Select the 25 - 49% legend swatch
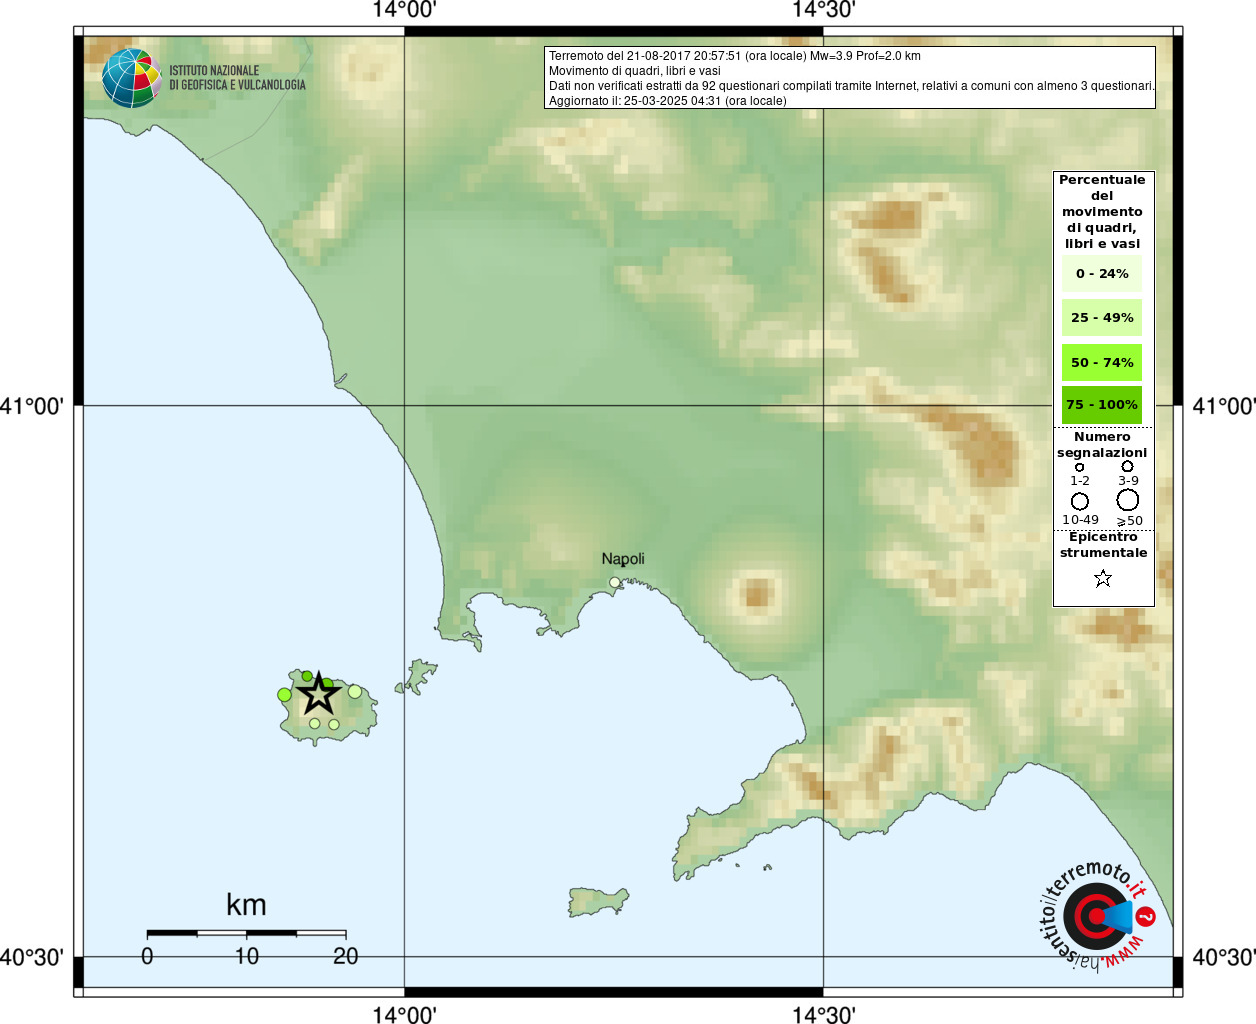This screenshot has height=1024, width=1256. tap(1102, 318)
